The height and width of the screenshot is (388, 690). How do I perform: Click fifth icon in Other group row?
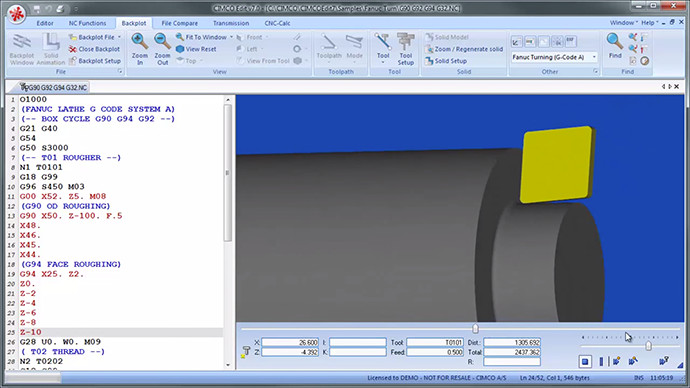pos(570,42)
